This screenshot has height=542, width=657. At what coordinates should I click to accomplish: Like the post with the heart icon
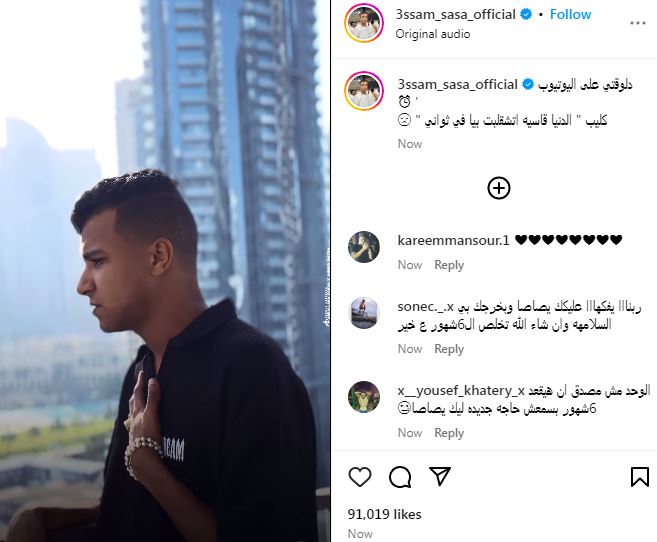click(x=360, y=477)
